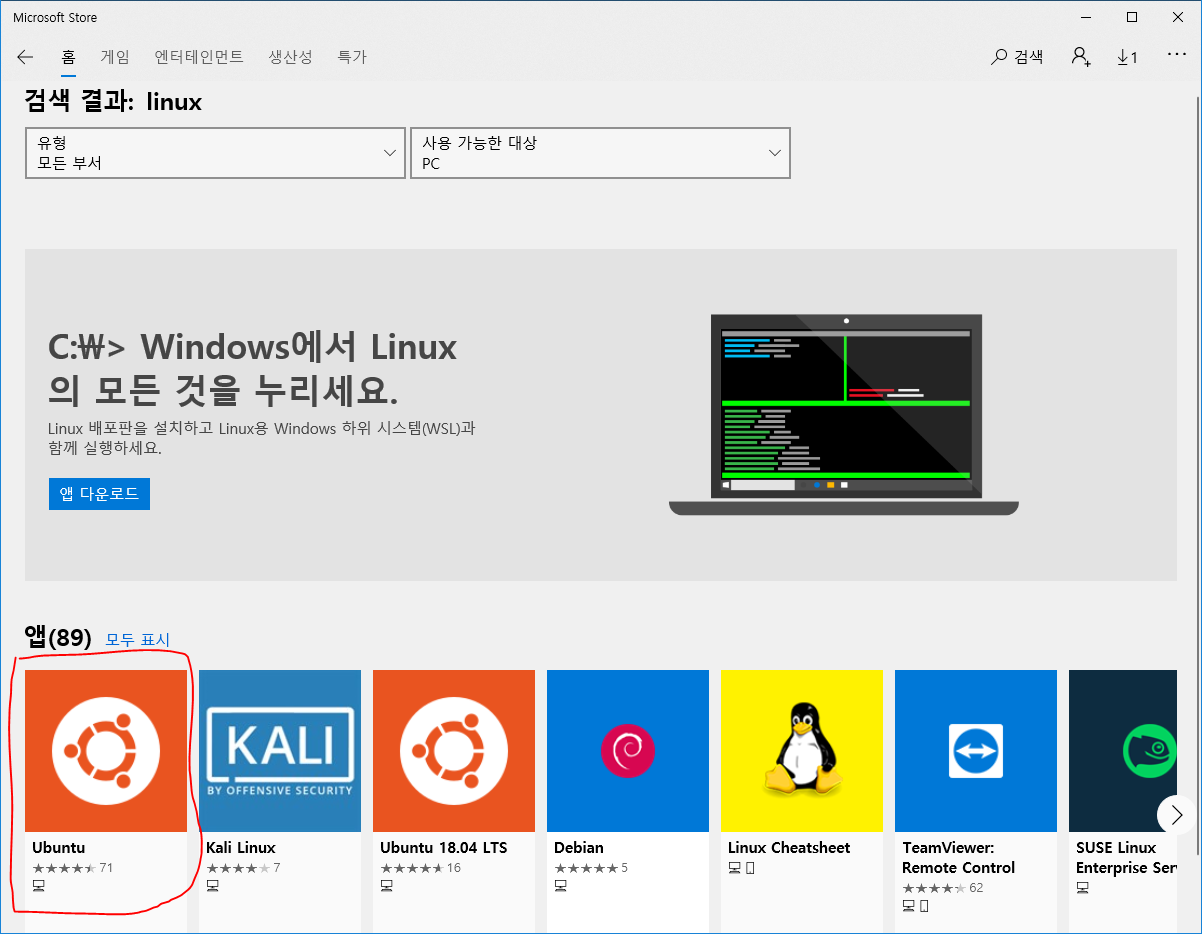1202x934 pixels.
Task: Expand the 사용 가능한 대상 dropdown
Action: (x=600, y=153)
